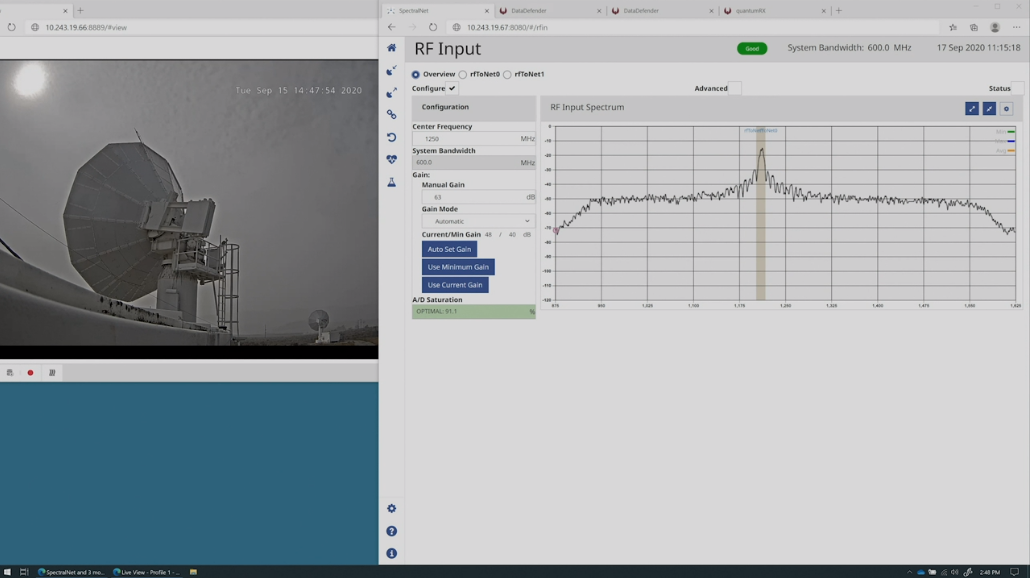Click the Auto Set Gain button
This screenshot has width=1030, height=578.
click(449, 249)
